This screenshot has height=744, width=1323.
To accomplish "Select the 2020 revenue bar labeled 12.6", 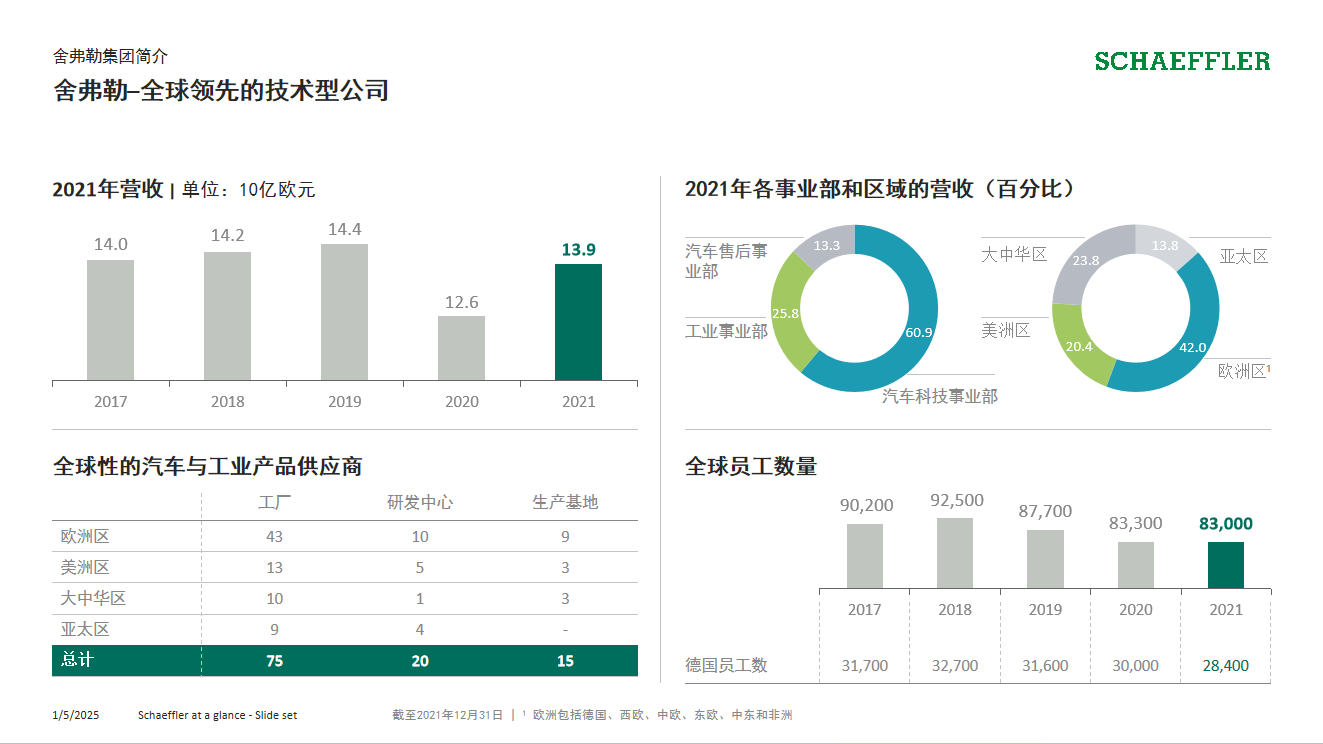I will 461,348.
